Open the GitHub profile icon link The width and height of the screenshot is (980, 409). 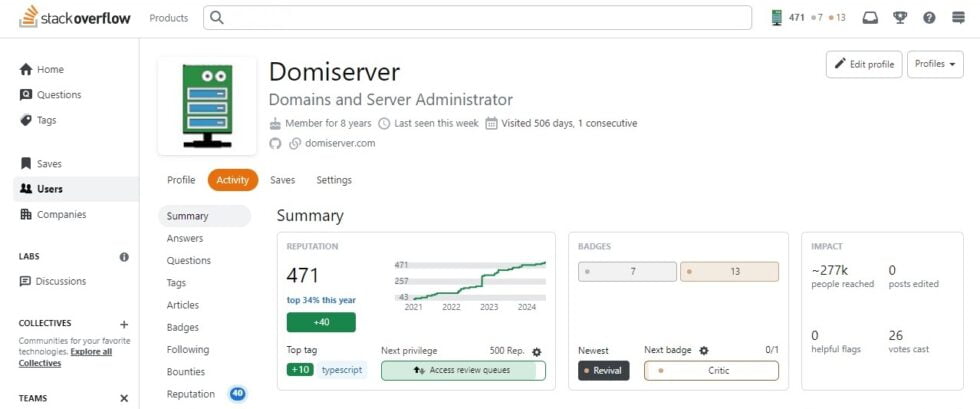pyautogui.click(x=276, y=143)
